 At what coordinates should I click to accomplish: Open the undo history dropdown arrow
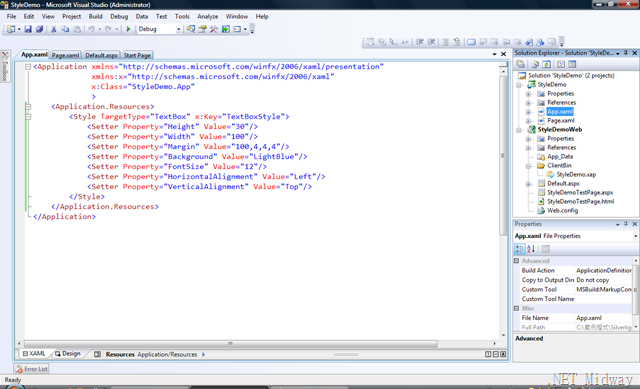click(x=99, y=29)
